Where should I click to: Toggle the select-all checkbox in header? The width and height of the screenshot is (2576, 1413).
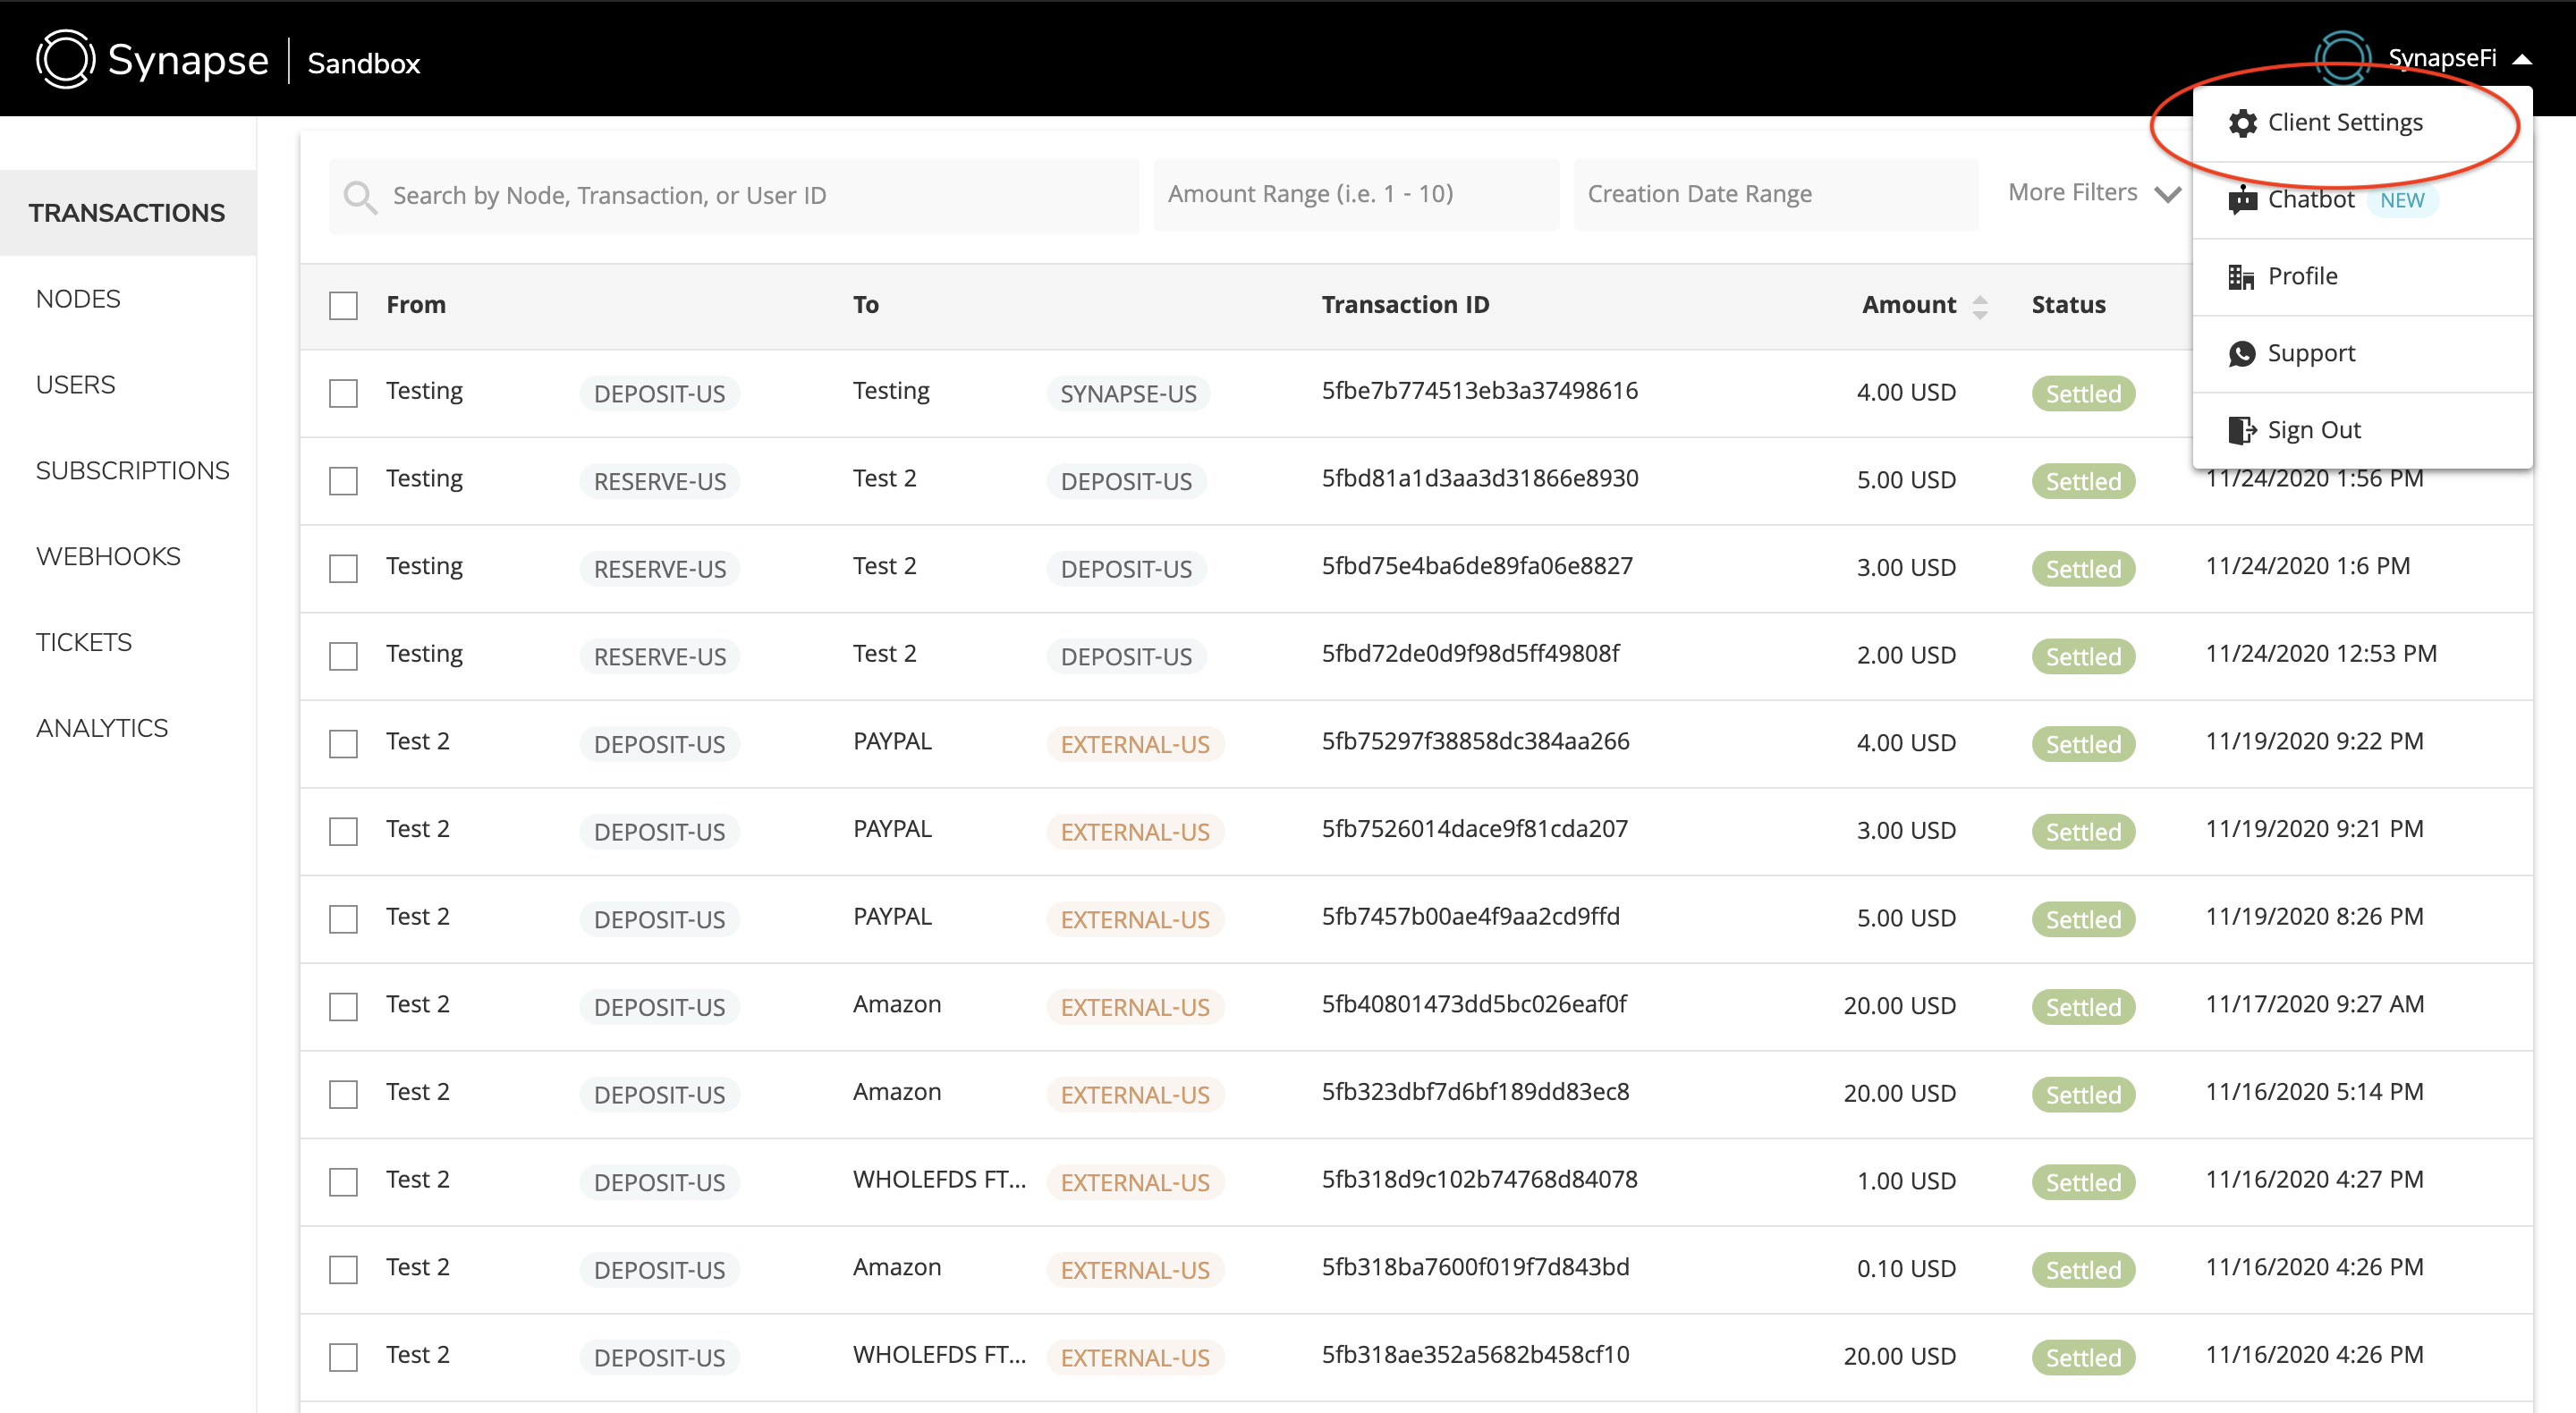coord(343,306)
